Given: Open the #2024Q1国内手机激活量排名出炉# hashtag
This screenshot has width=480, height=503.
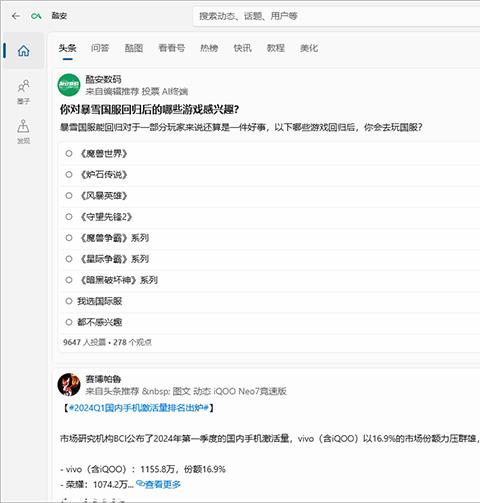Looking at the screenshot, I should click(139, 408).
